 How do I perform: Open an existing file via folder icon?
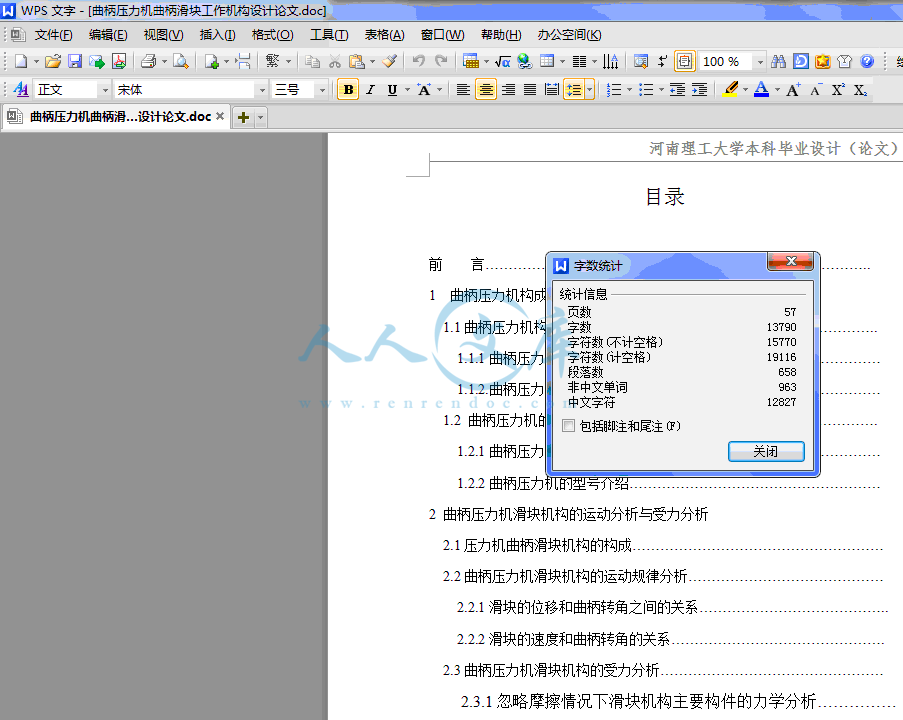point(53,61)
